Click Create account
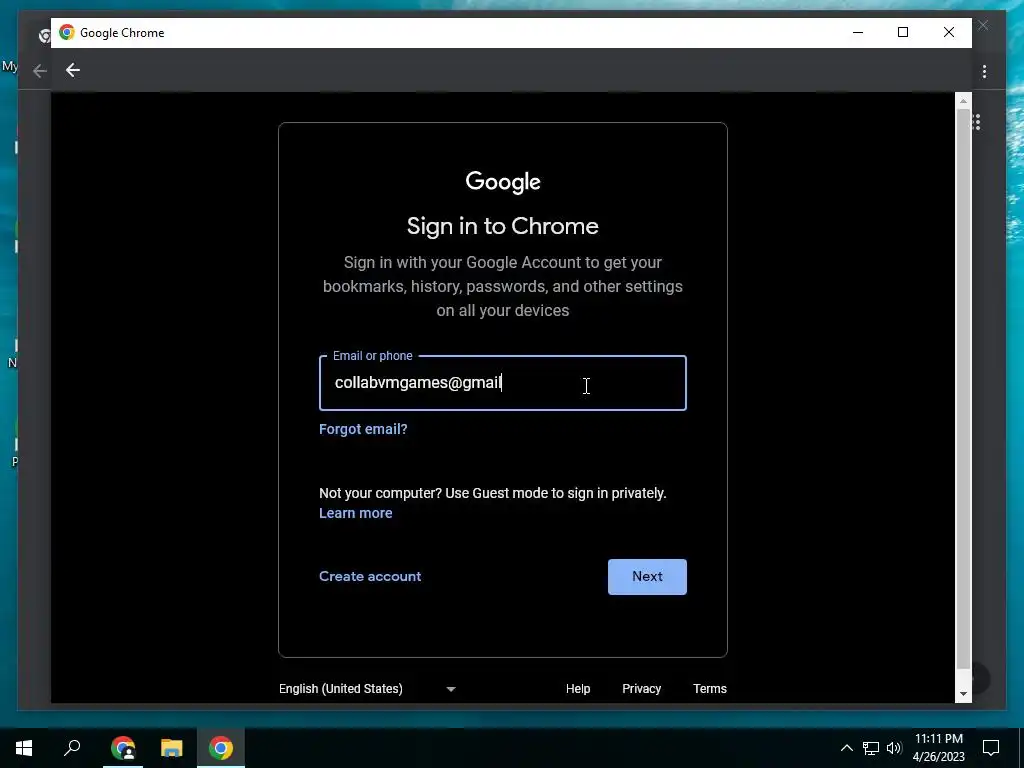This screenshot has height=768, width=1024. tap(370, 577)
